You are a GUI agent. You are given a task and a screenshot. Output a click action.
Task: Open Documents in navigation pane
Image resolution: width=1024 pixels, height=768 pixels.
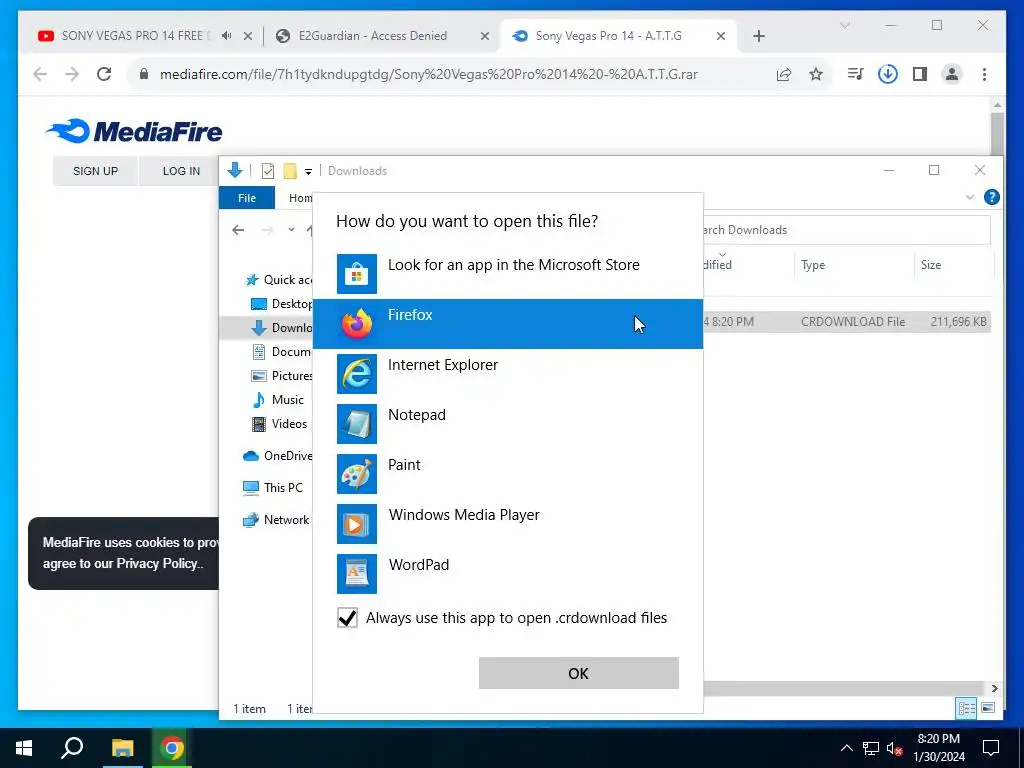tap(282, 352)
